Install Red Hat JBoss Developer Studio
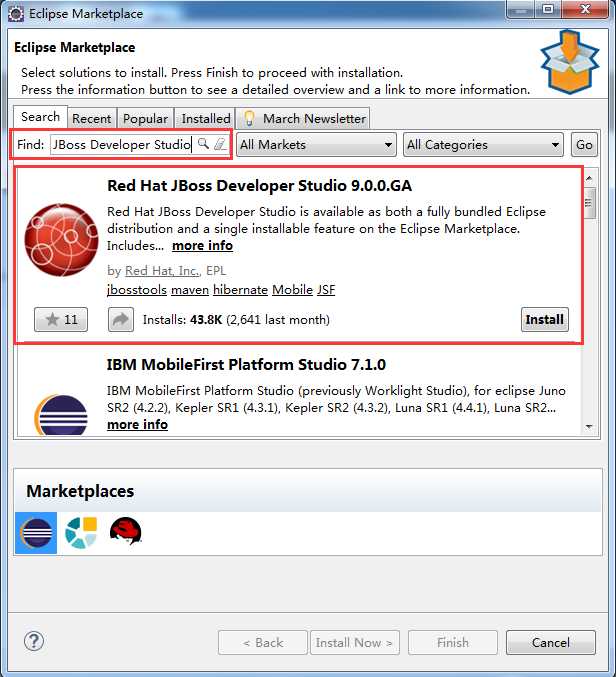 [545, 320]
